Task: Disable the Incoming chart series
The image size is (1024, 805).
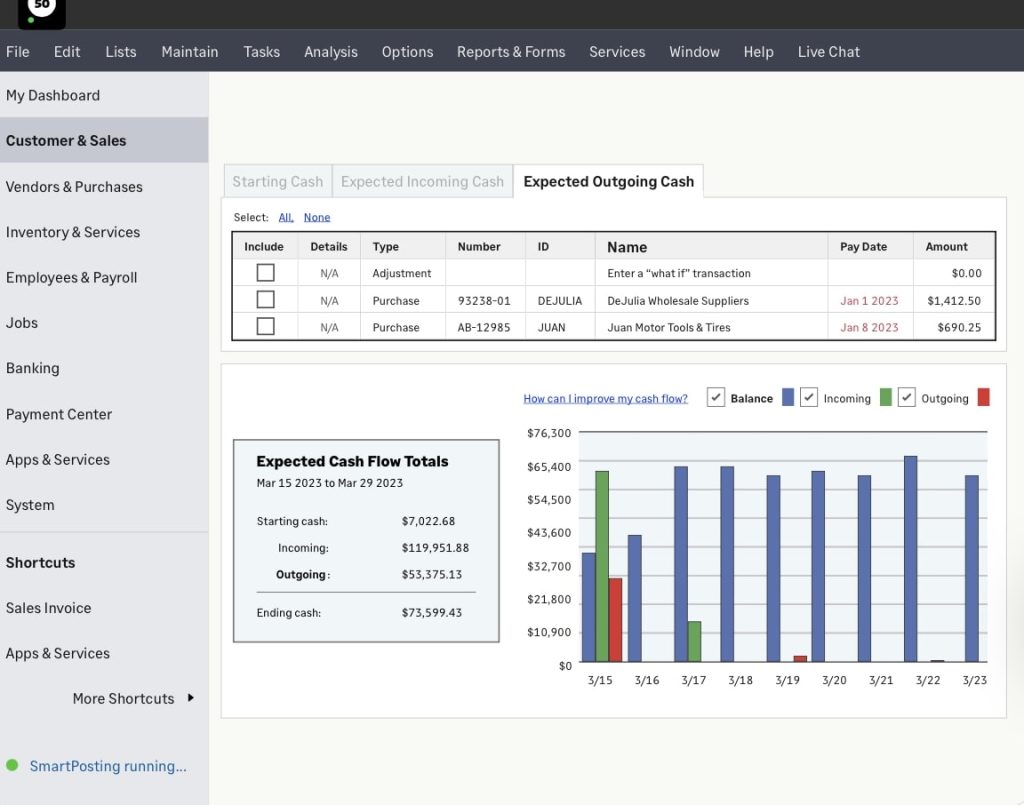Action: [x=809, y=397]
